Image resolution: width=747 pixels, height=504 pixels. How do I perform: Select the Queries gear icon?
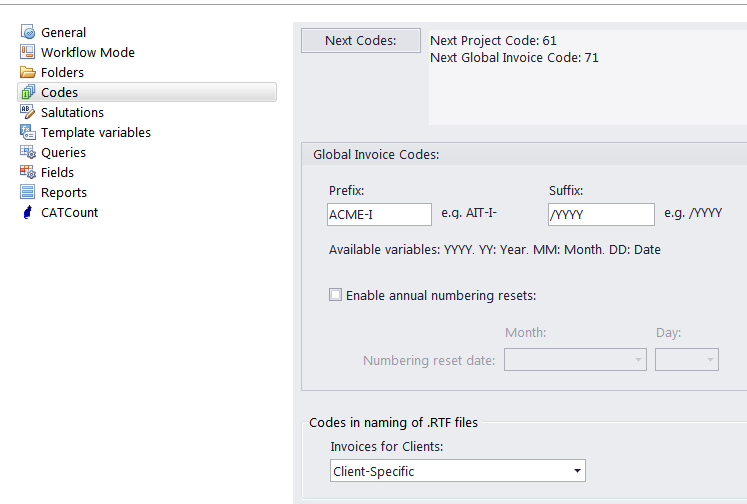[28, 152]
